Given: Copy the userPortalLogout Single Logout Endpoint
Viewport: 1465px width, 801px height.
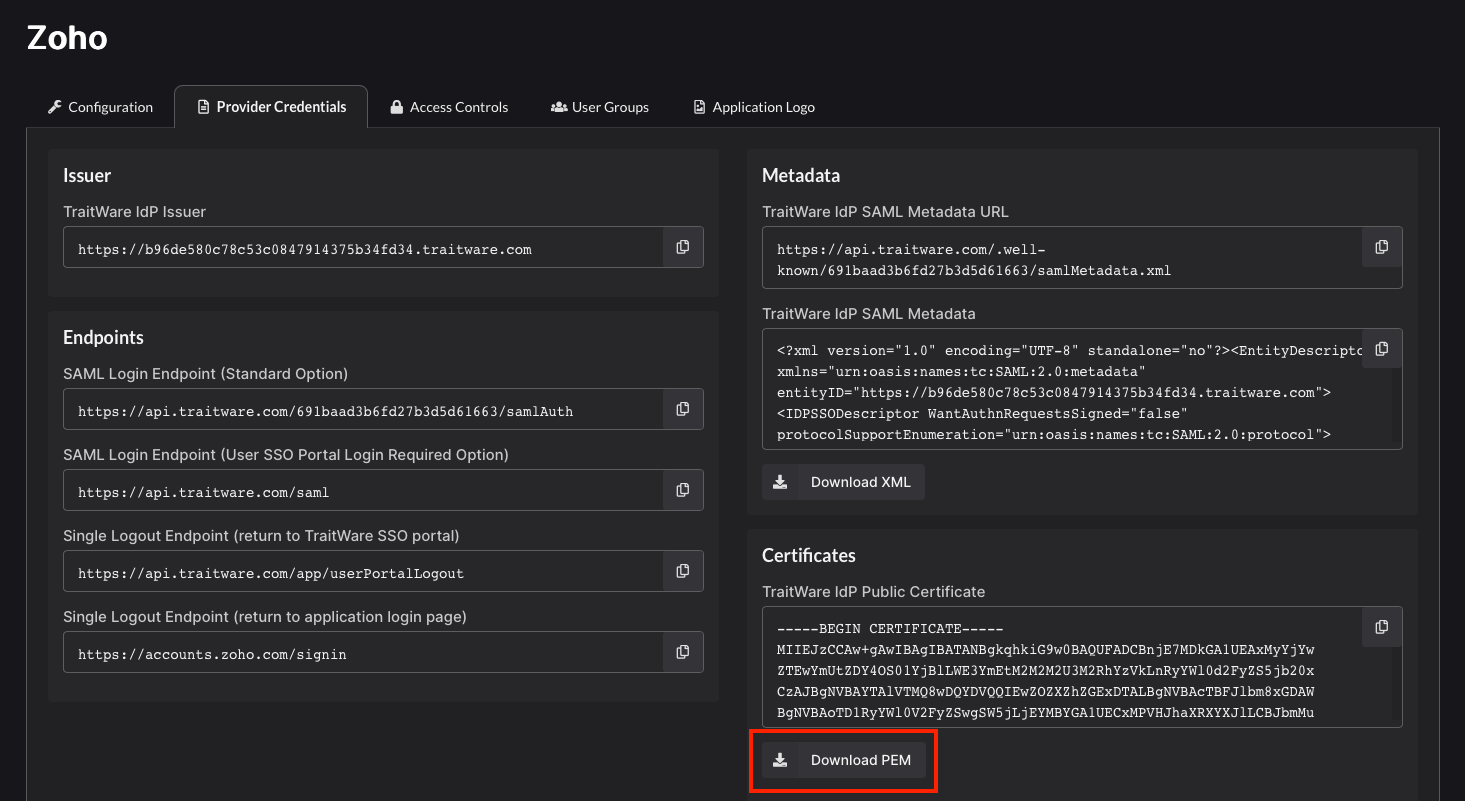Looking at the screenshot, I should (x=683, y=571).
